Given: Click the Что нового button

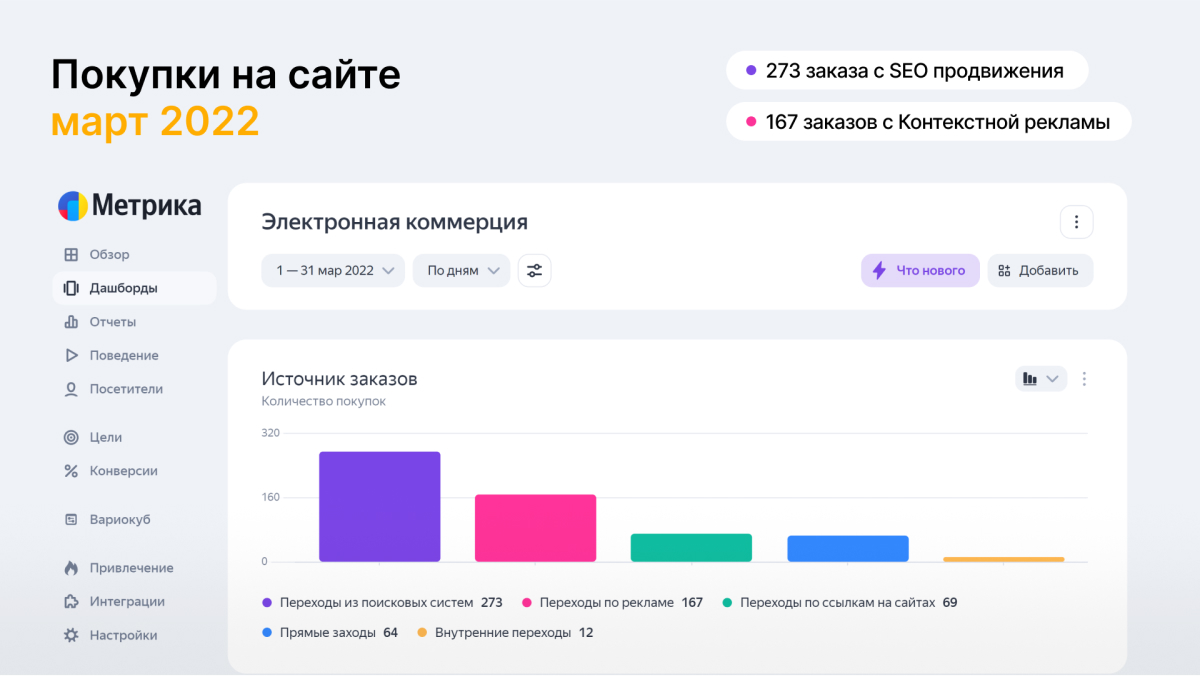Looking at the screenshot, I should tap(920, 270).
